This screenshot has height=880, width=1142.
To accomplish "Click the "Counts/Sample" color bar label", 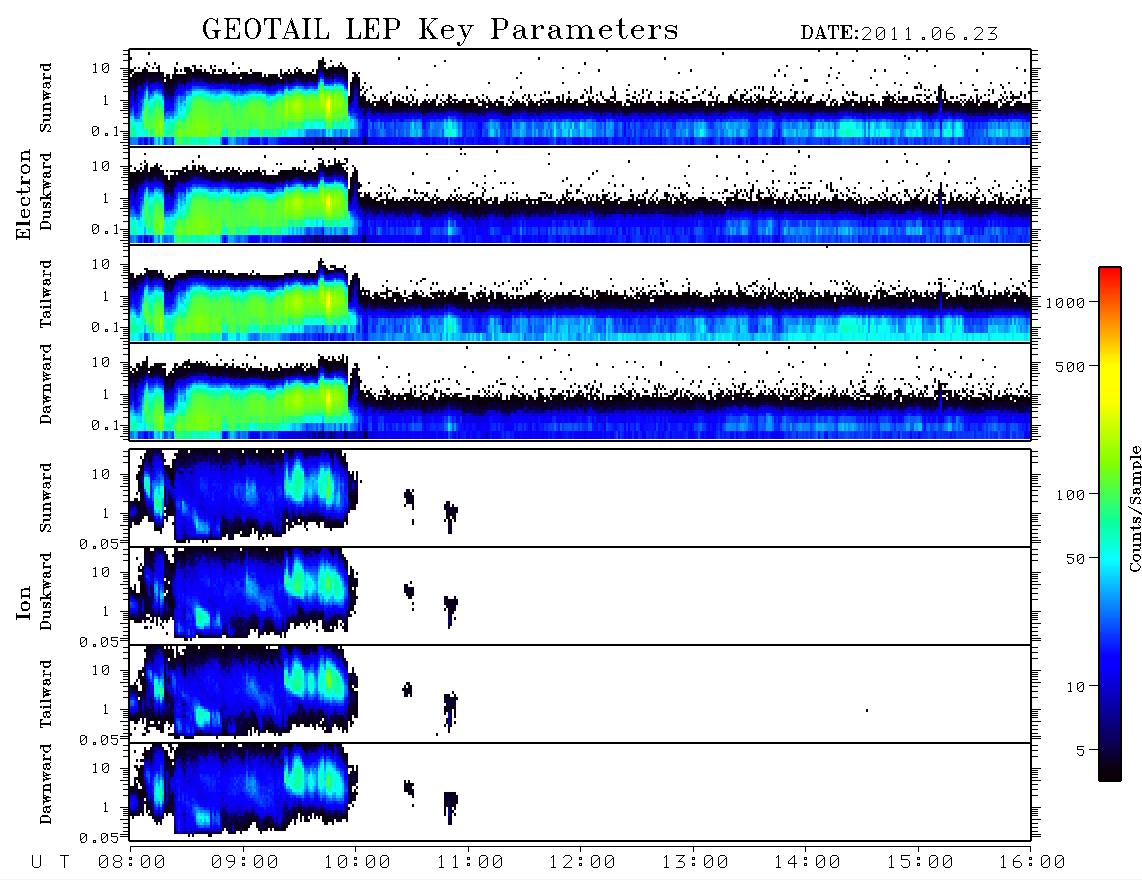I will point(1134,508).
